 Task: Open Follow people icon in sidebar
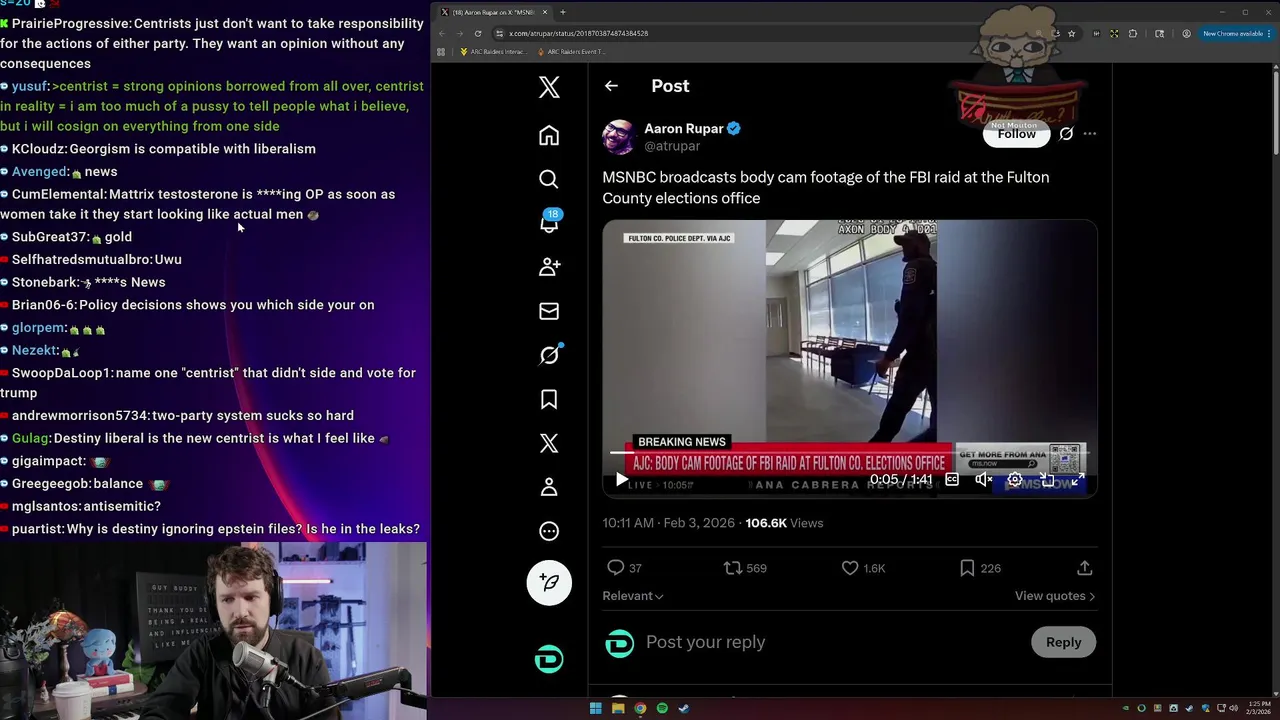click(x=549, y=267)
